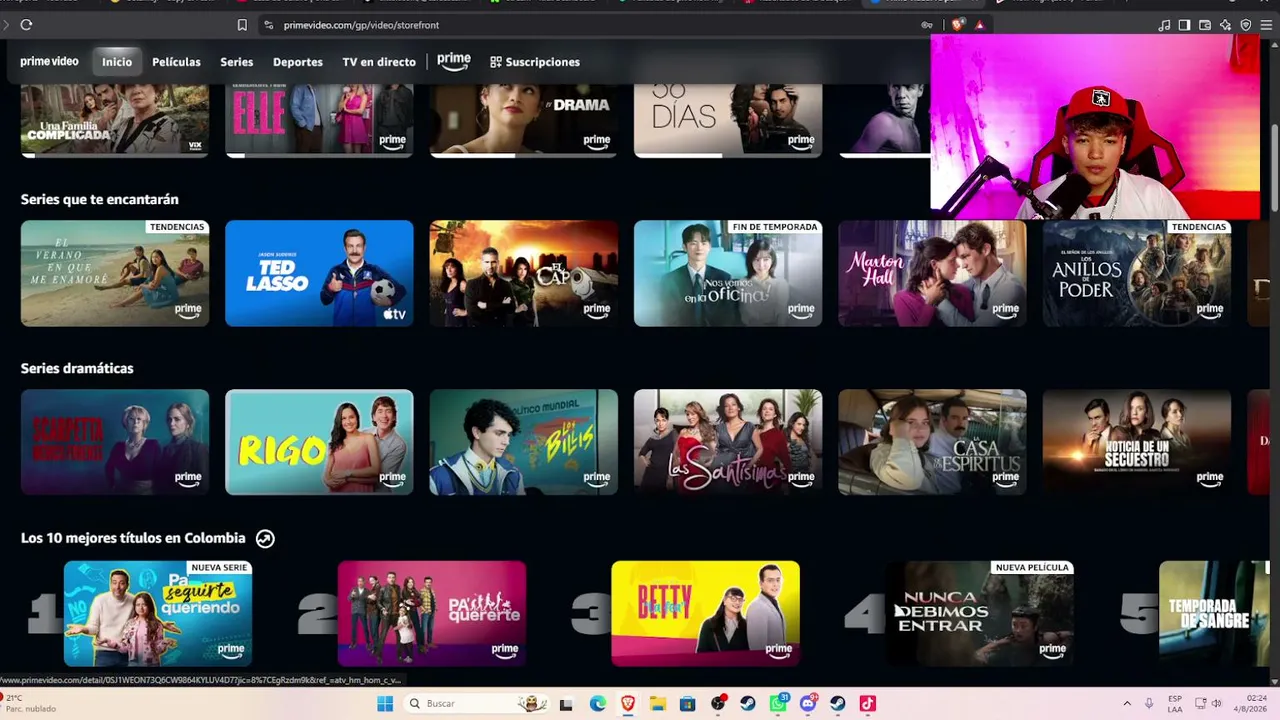
Task: Go to the Películas tab
Action: click(176, 62)
